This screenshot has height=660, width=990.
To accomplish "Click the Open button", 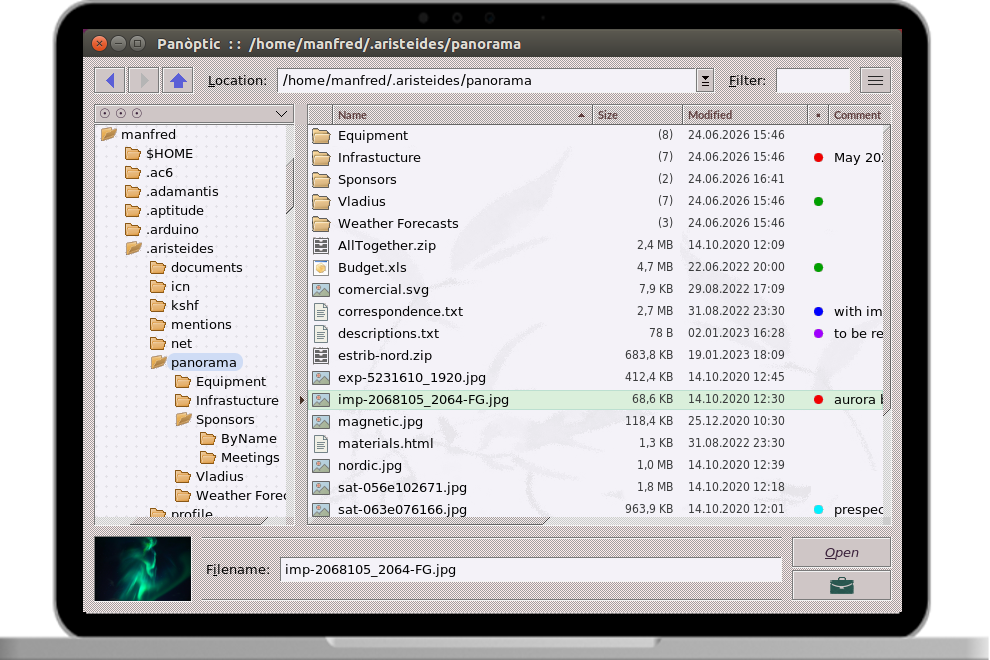I will point(842,553).
